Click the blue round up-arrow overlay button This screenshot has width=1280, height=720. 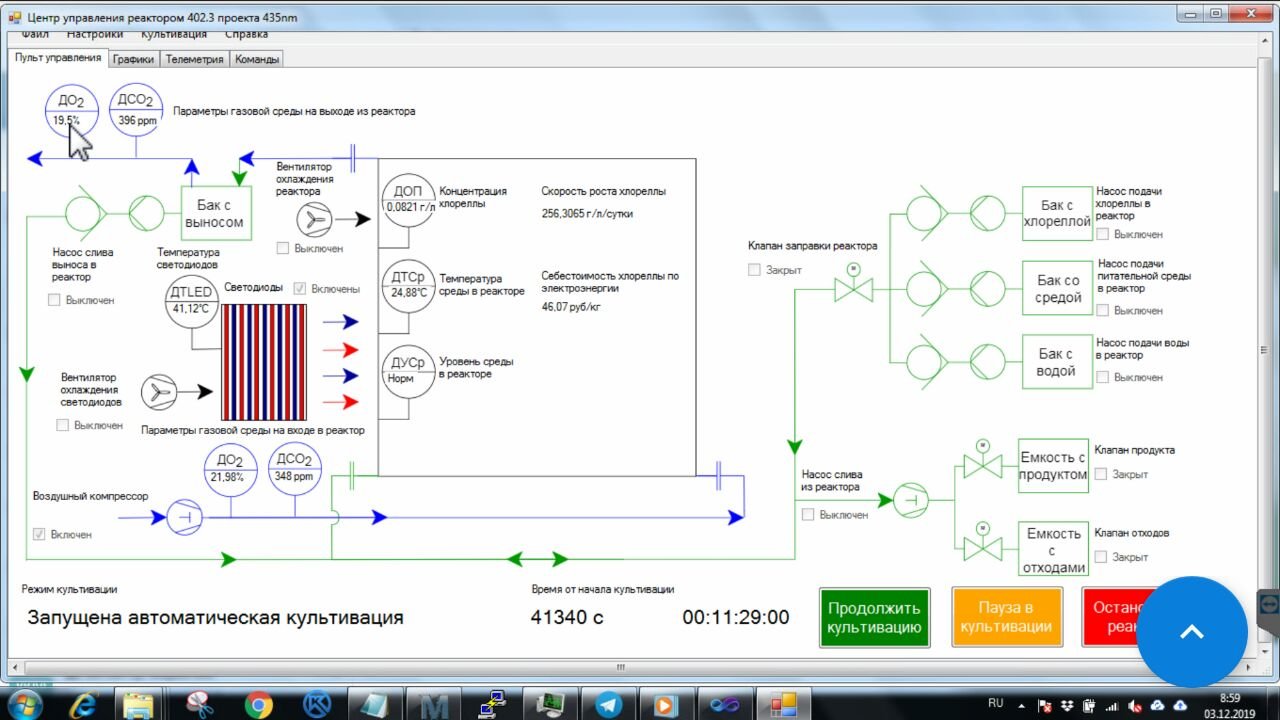pos(1192,631)
